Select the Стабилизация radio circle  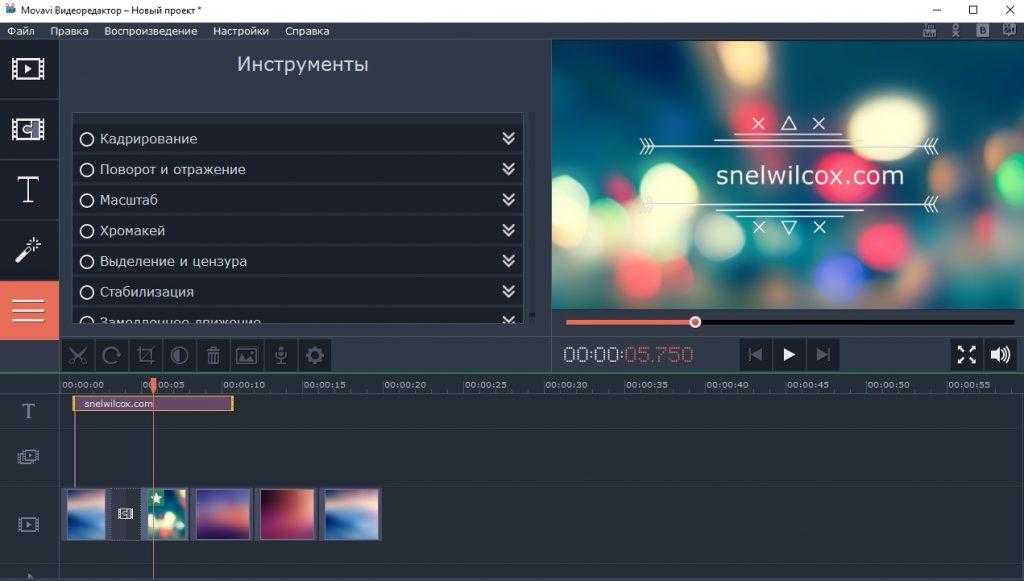(87, 292)
